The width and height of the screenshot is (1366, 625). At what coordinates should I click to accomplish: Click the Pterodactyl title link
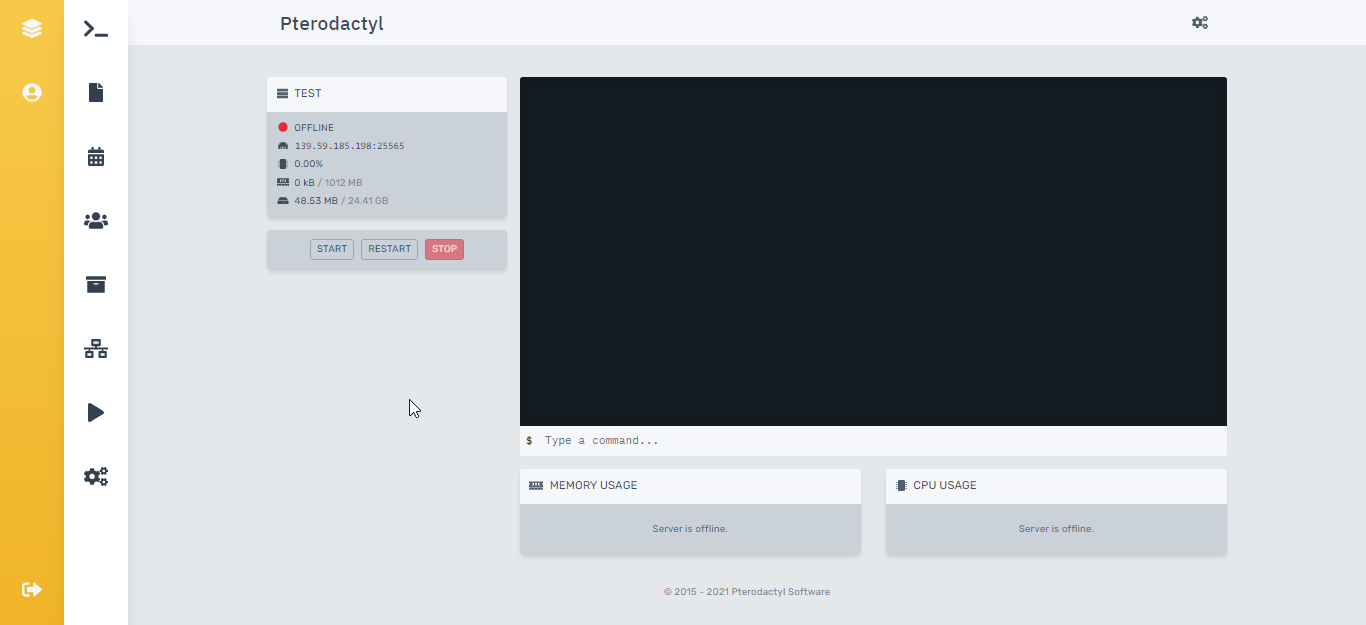pos(331,24)
